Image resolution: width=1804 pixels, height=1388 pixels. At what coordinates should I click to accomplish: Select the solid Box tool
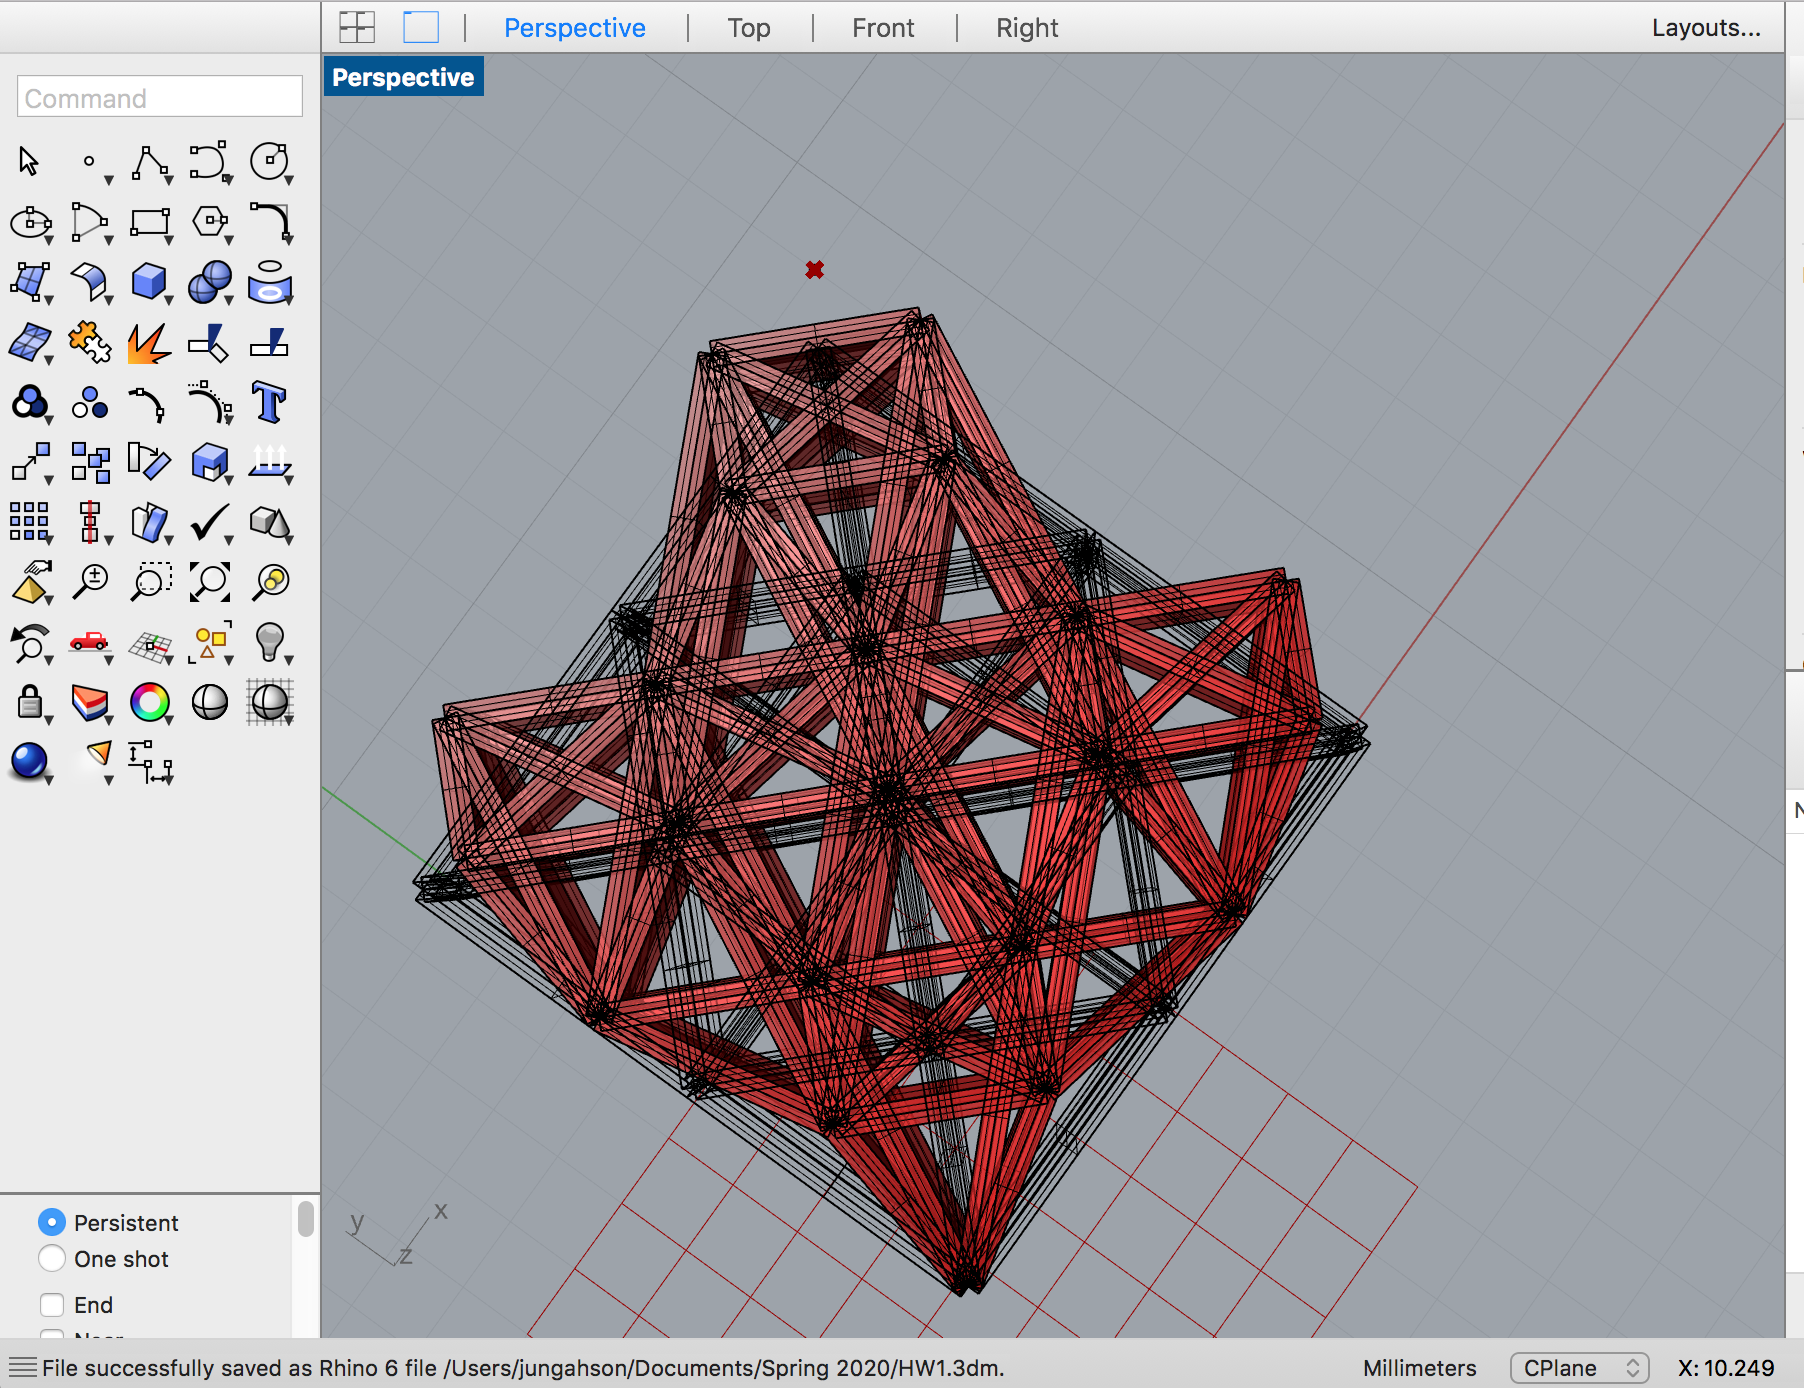[x=149, y=281]
